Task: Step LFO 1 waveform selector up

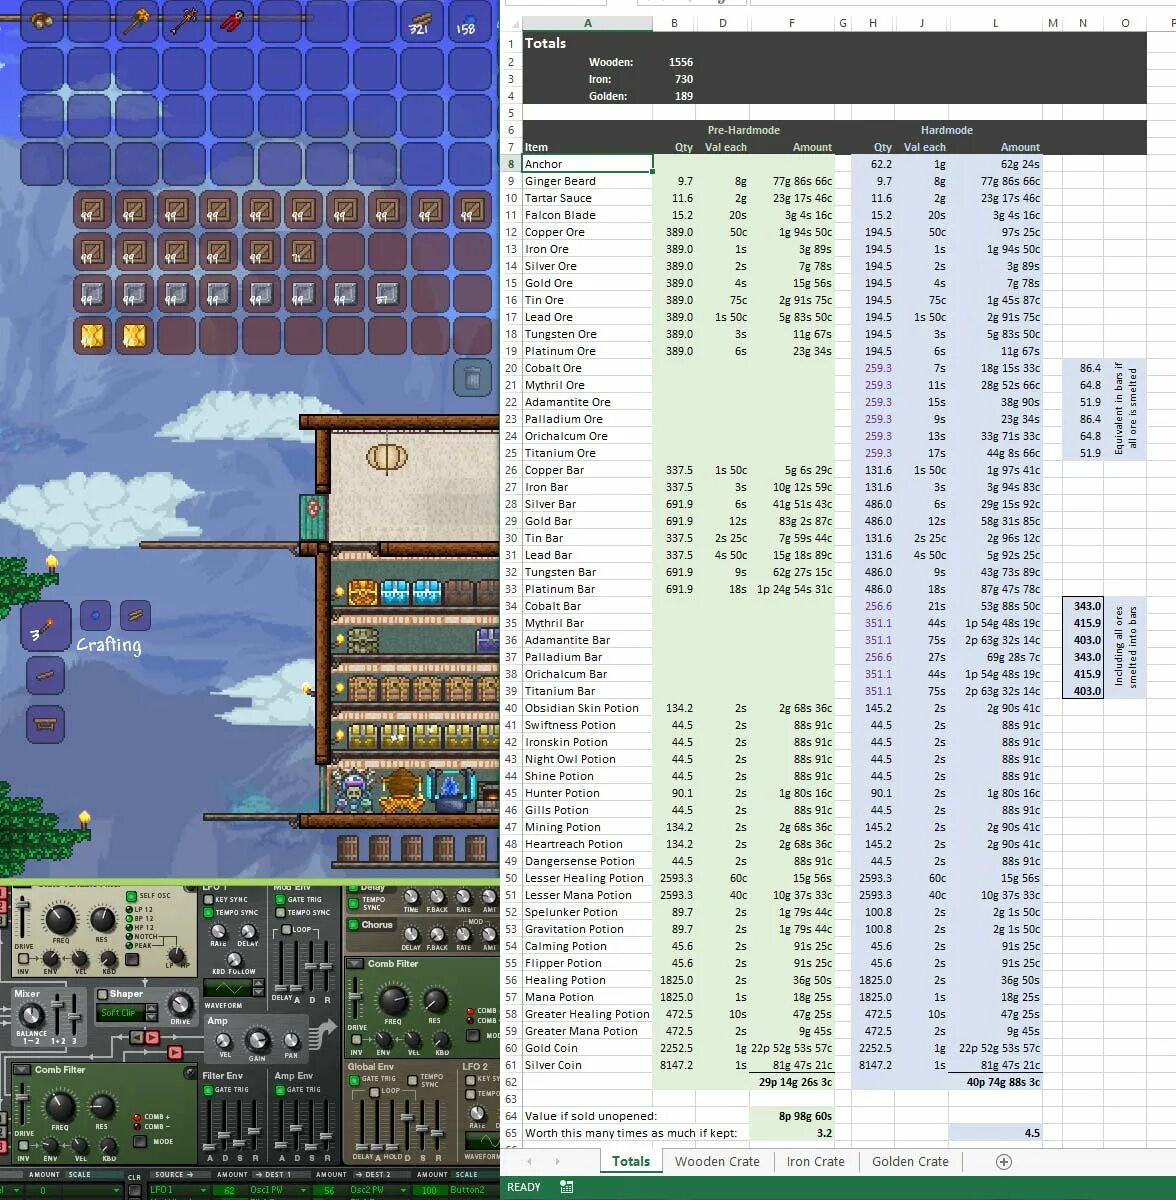Action: [258, 984]
